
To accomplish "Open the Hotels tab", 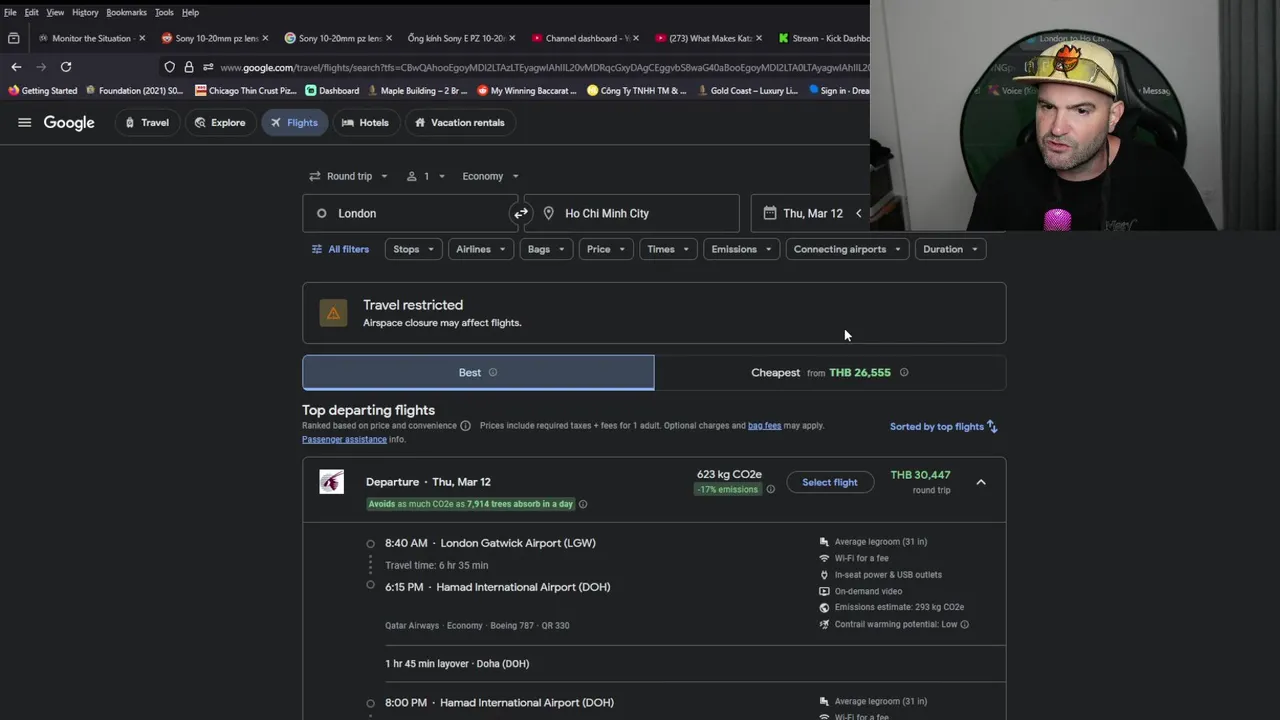I will point(365,123).
